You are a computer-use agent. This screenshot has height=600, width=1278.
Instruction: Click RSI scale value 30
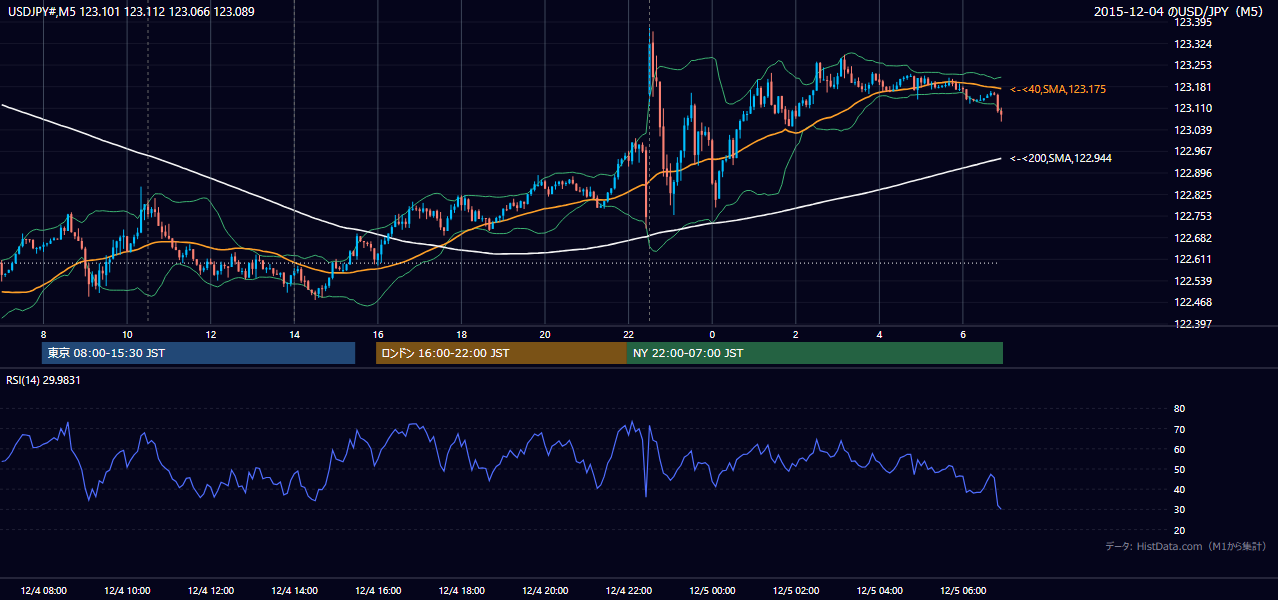point(1179,510)
